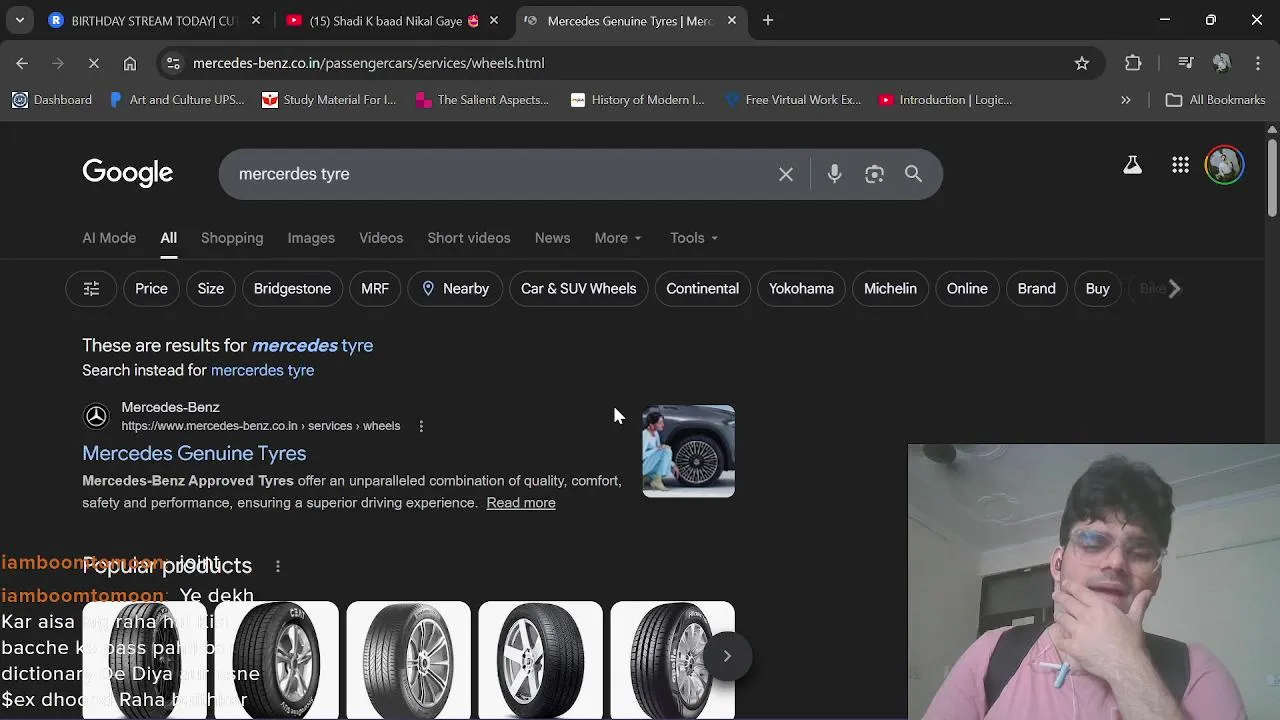
Task: Switch to Short videos results
Action: coord(469,238)
